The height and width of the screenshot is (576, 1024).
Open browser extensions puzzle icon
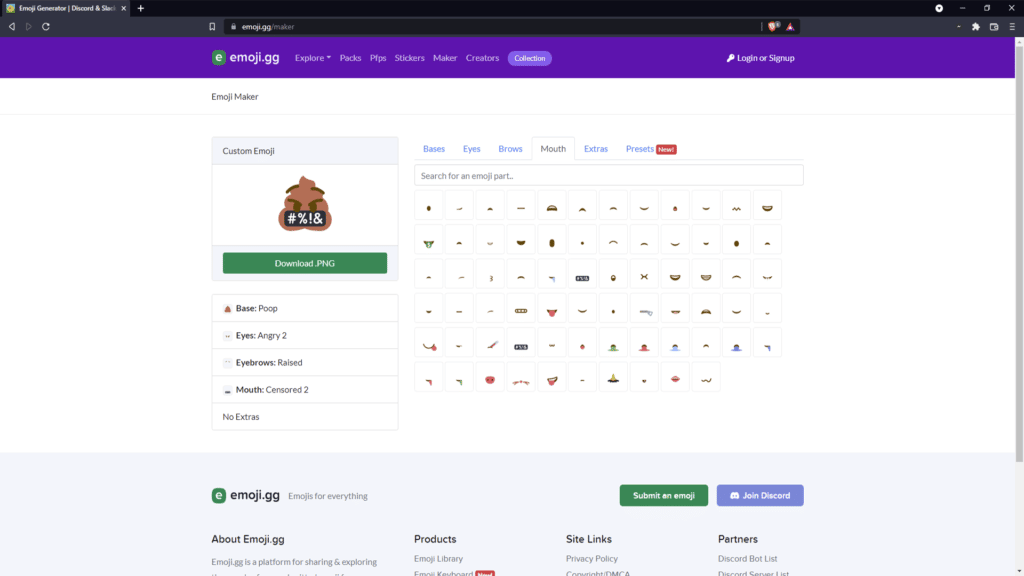point(976,27)
